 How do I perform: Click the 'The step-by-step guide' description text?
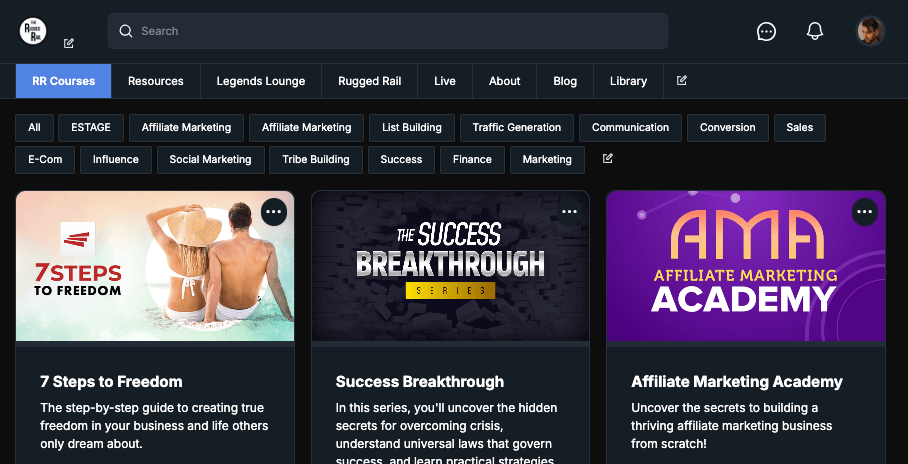(154, 426)
